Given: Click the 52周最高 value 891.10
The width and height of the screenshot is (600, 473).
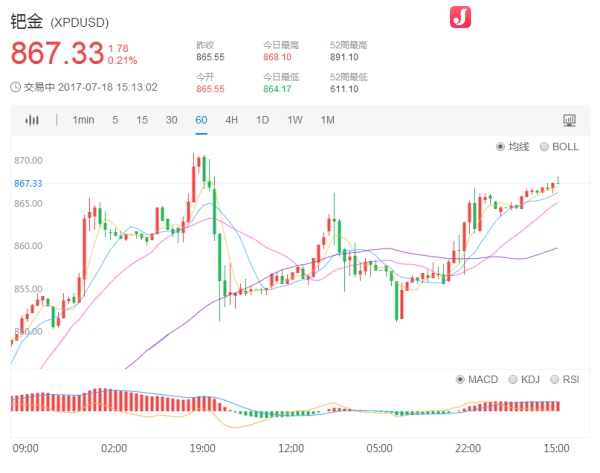Looking at the screenshot, I should [x=344, y=57].
